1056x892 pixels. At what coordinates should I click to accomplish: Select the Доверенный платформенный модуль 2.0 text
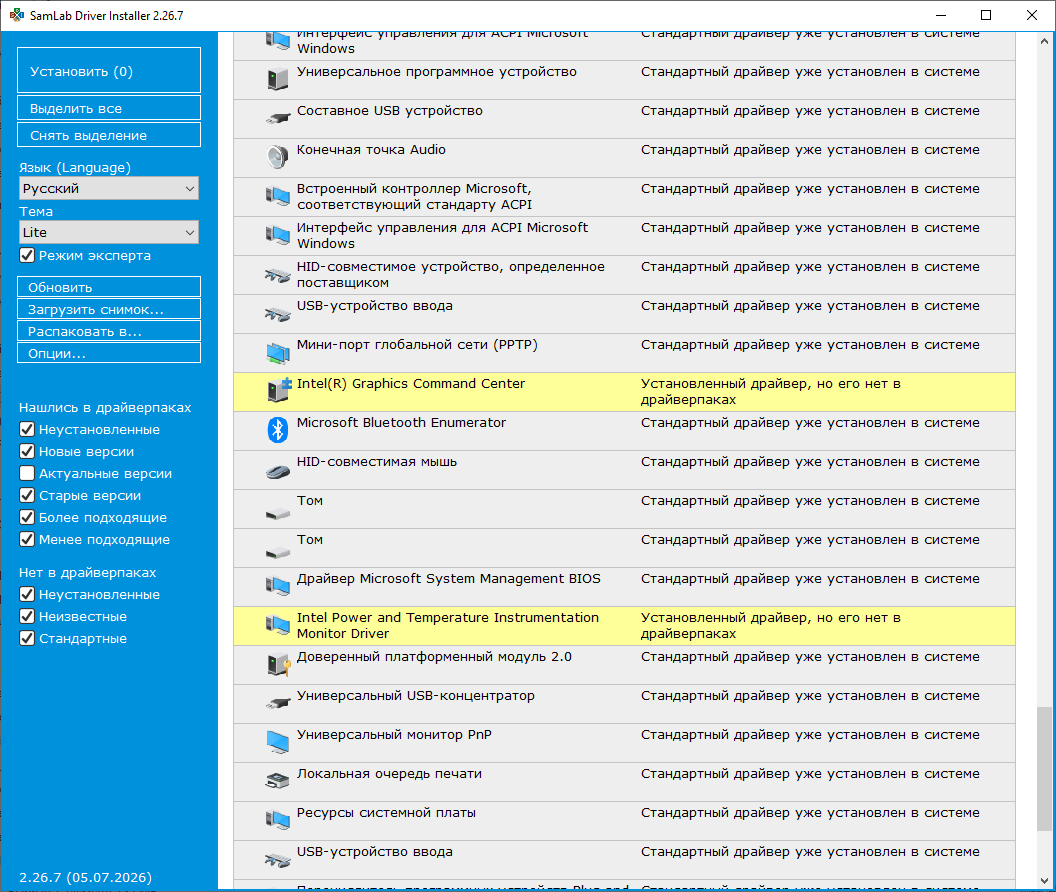pyautogui.click(x=434, y=656)
